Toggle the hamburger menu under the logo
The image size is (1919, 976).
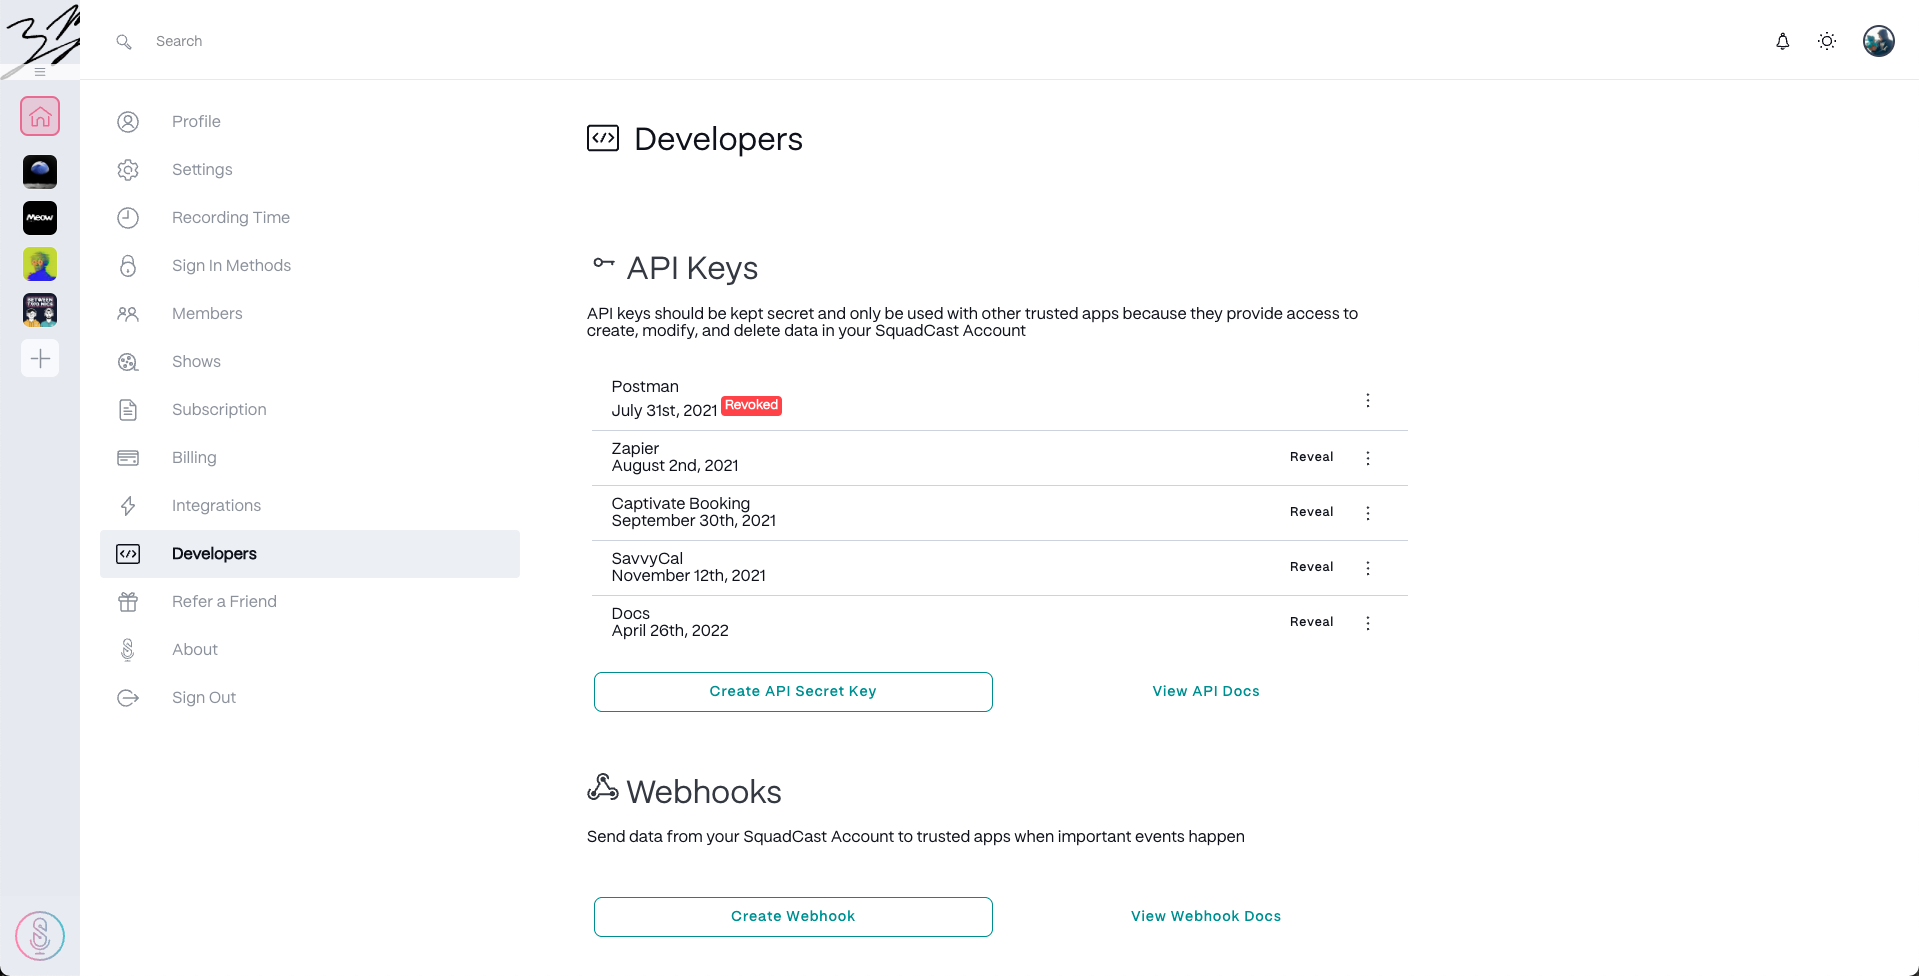point(40,72)
